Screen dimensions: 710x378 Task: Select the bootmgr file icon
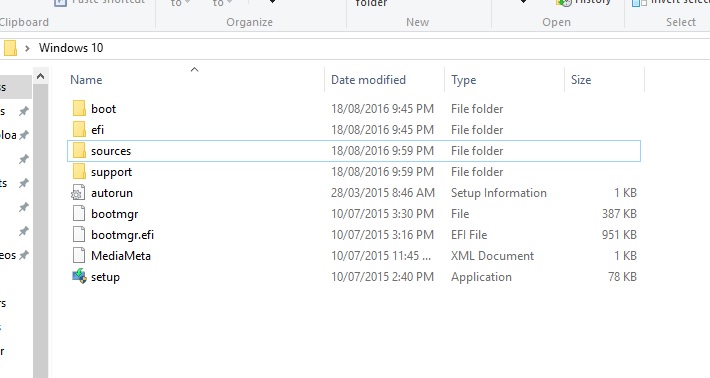pos(79,214)
